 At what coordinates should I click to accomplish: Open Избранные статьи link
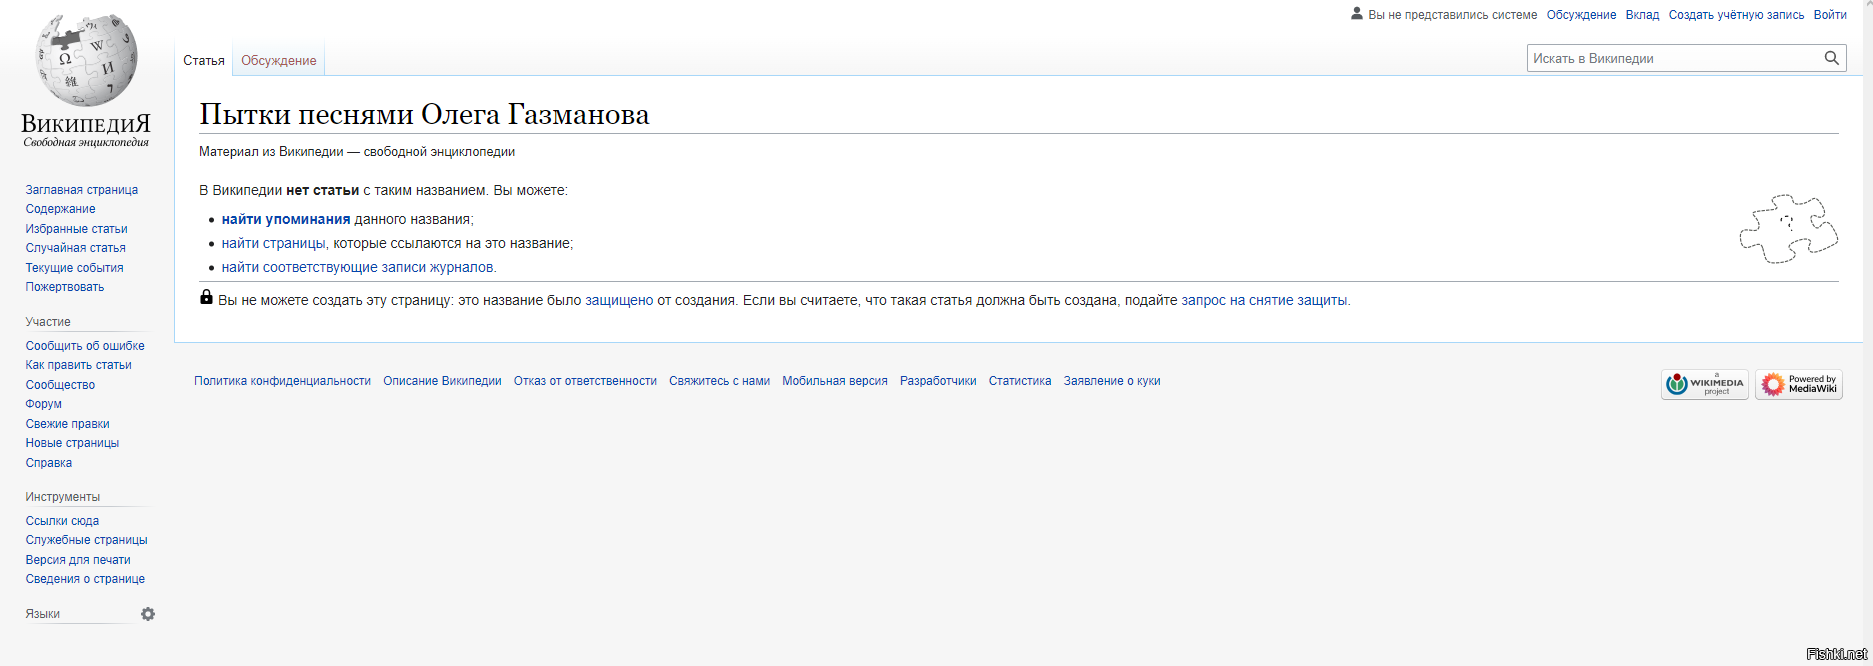point(77,229)
